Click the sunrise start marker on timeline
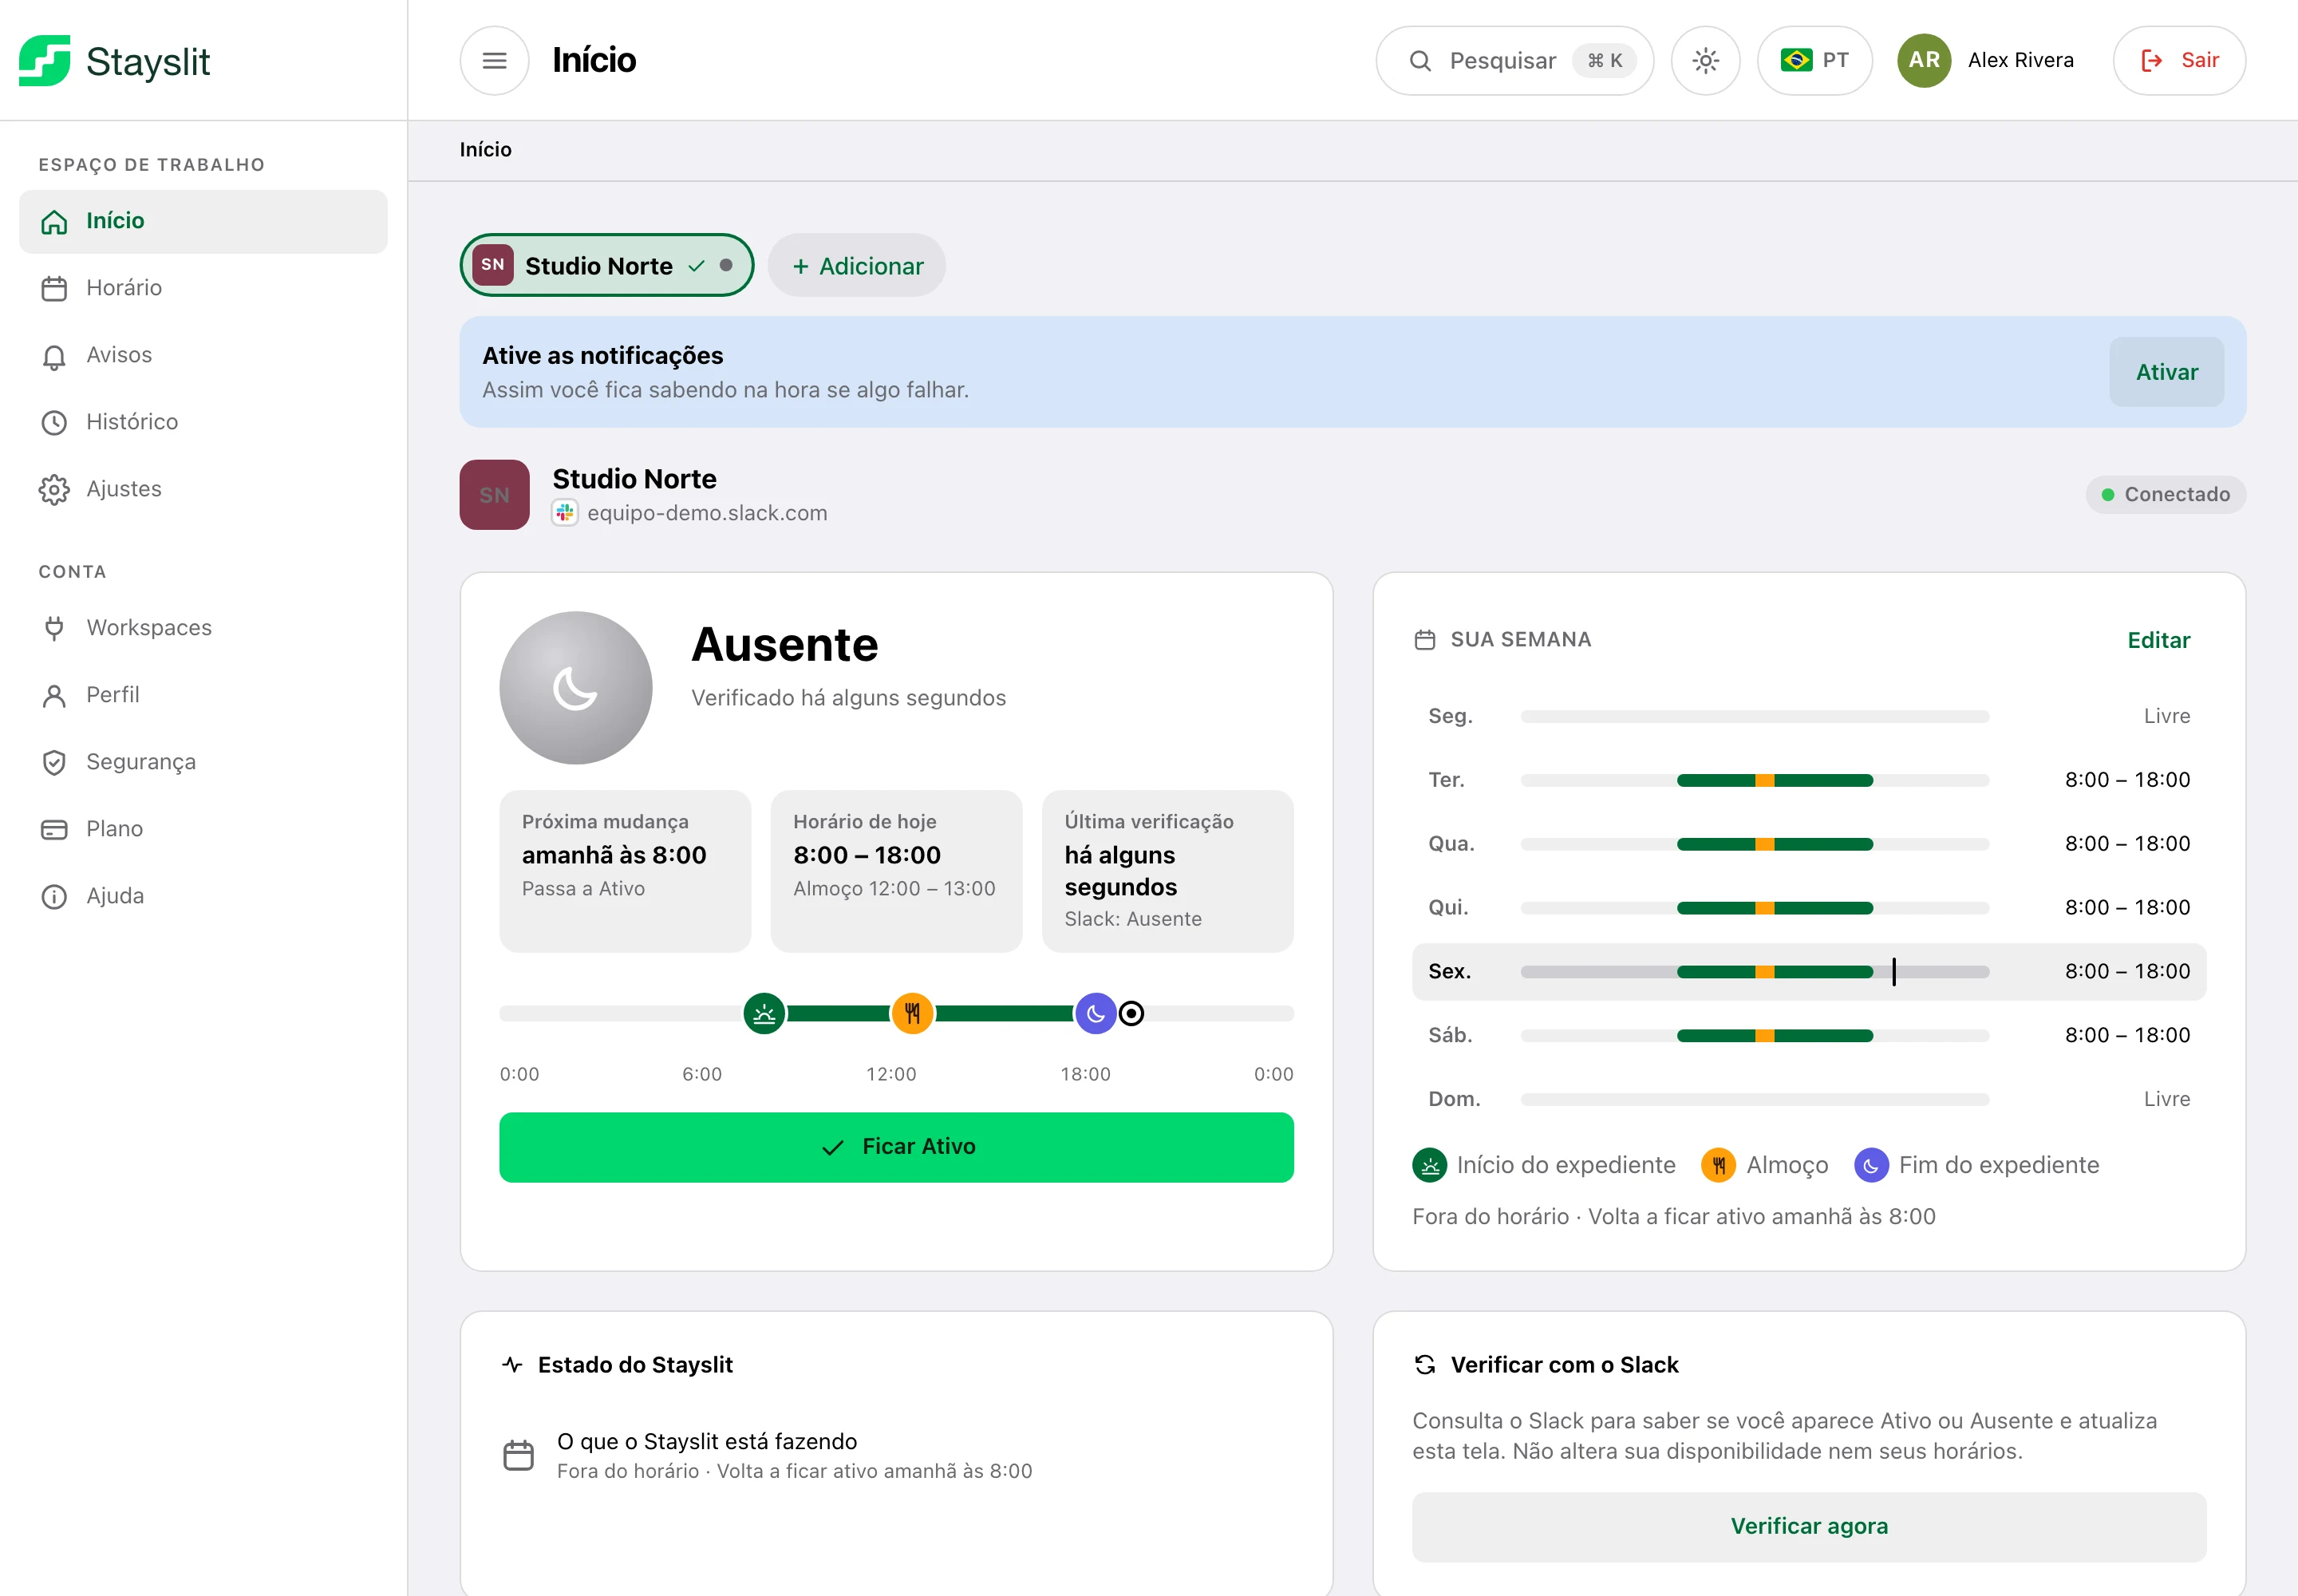Image resolution: width=2298 pixels, height=1596 pixels. [x=764, y=1014]
